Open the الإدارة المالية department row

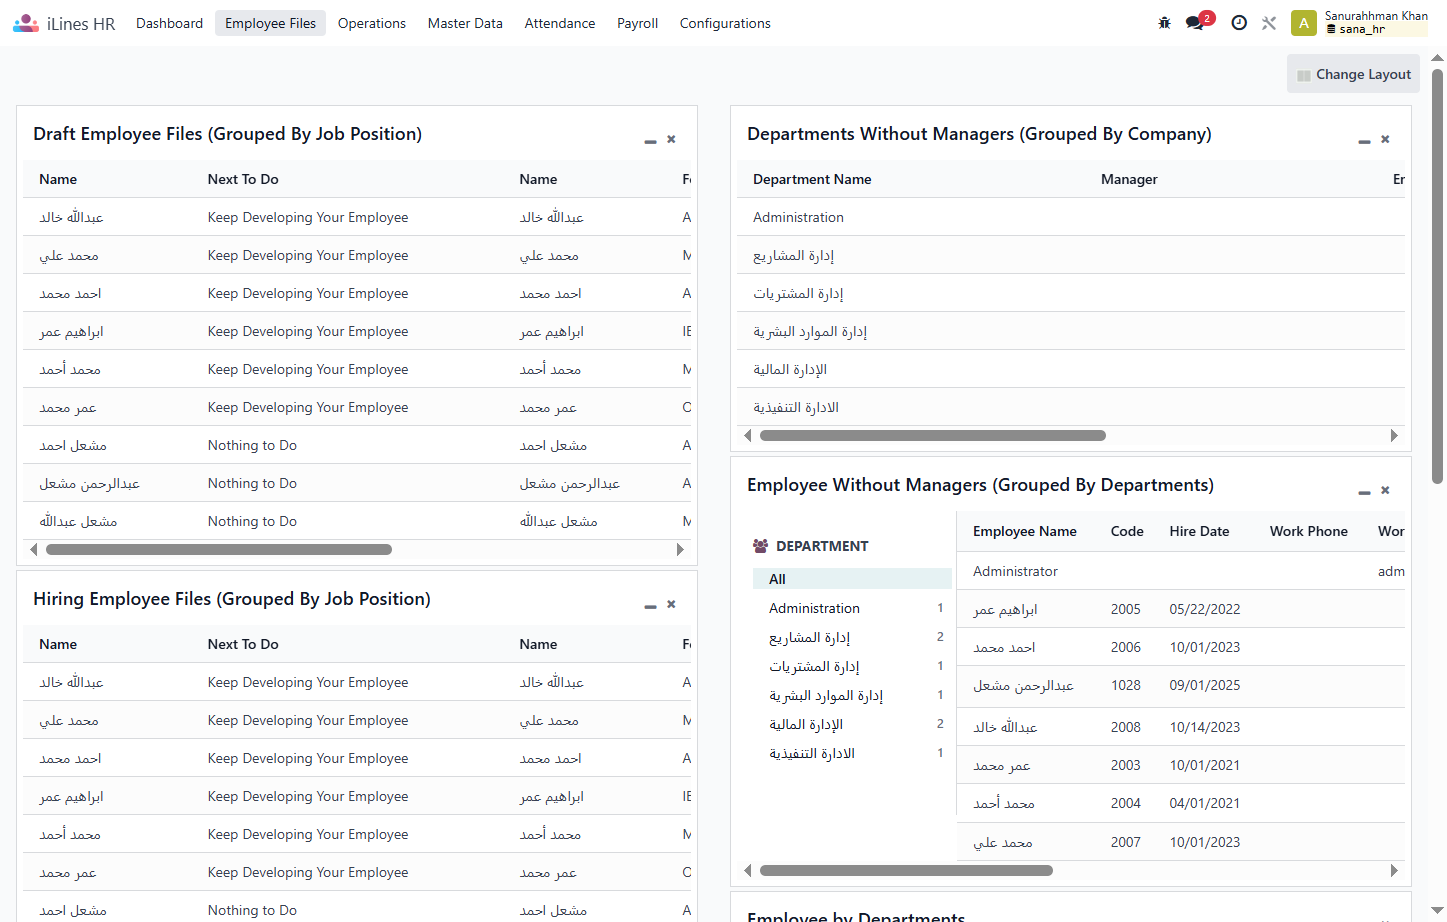[1071, 369]
